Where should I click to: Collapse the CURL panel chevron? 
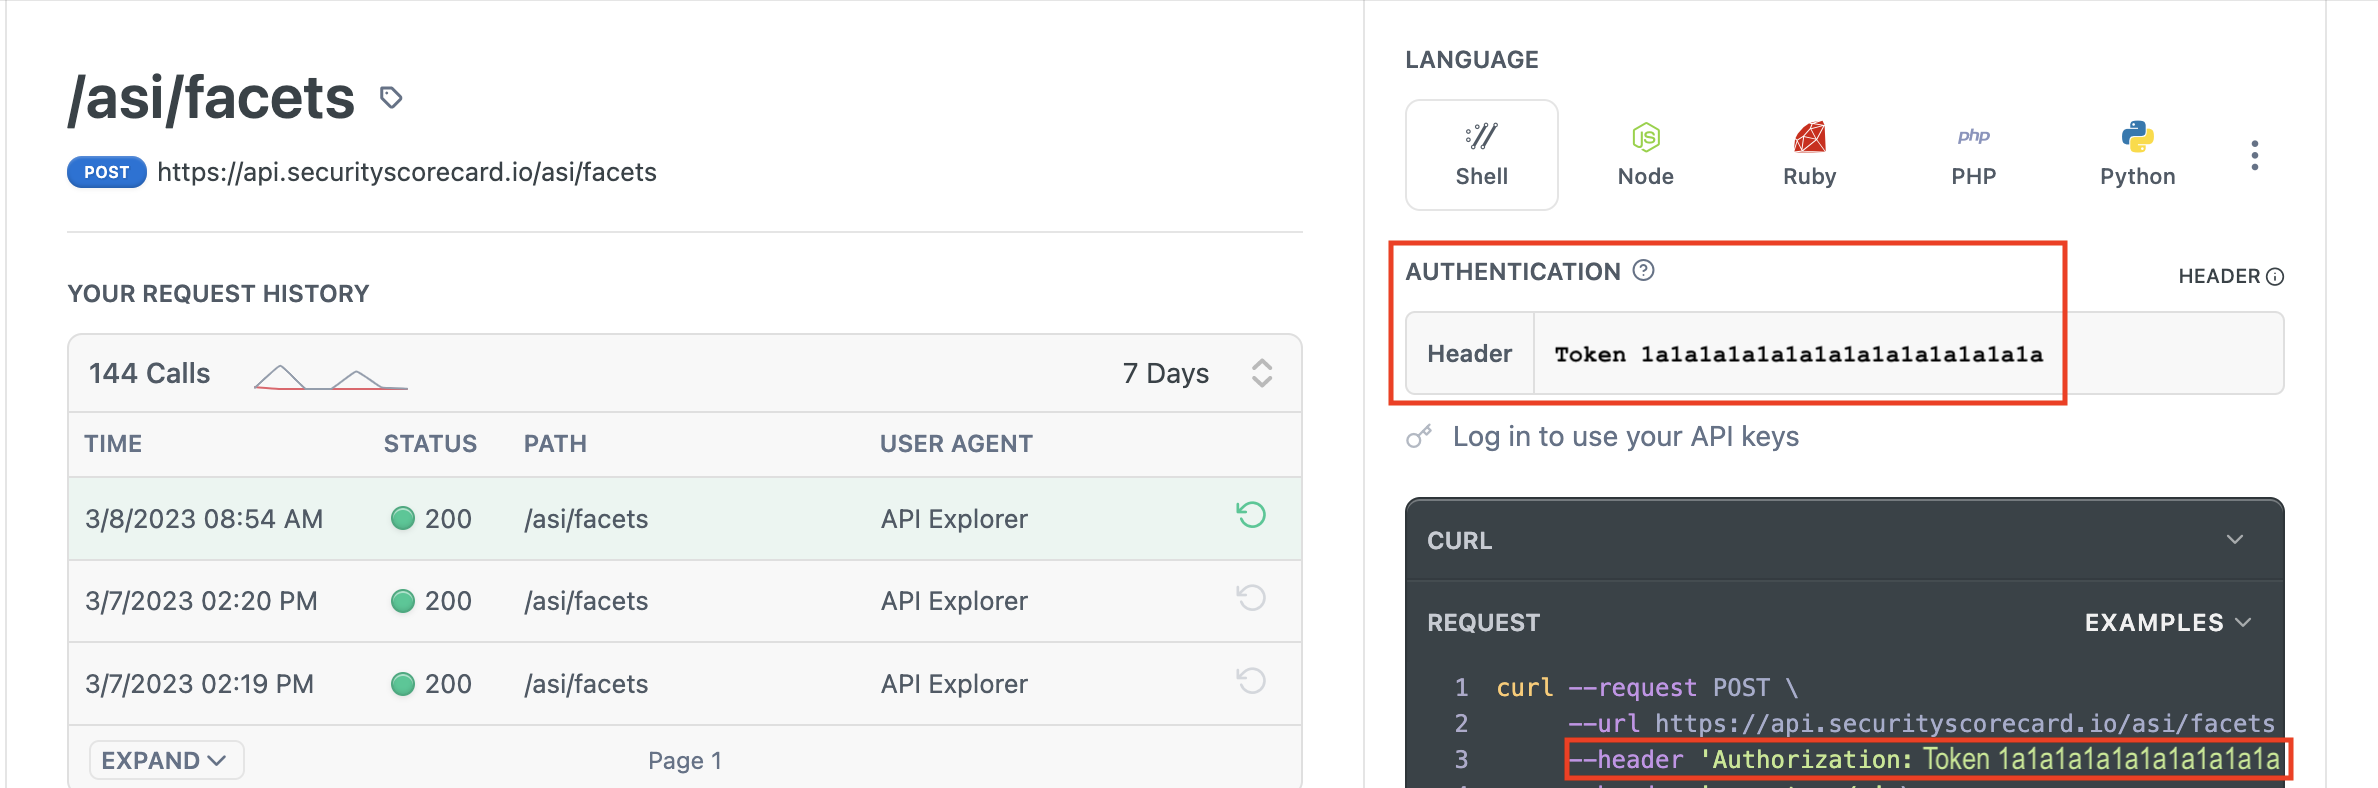tap(2235, 540)
